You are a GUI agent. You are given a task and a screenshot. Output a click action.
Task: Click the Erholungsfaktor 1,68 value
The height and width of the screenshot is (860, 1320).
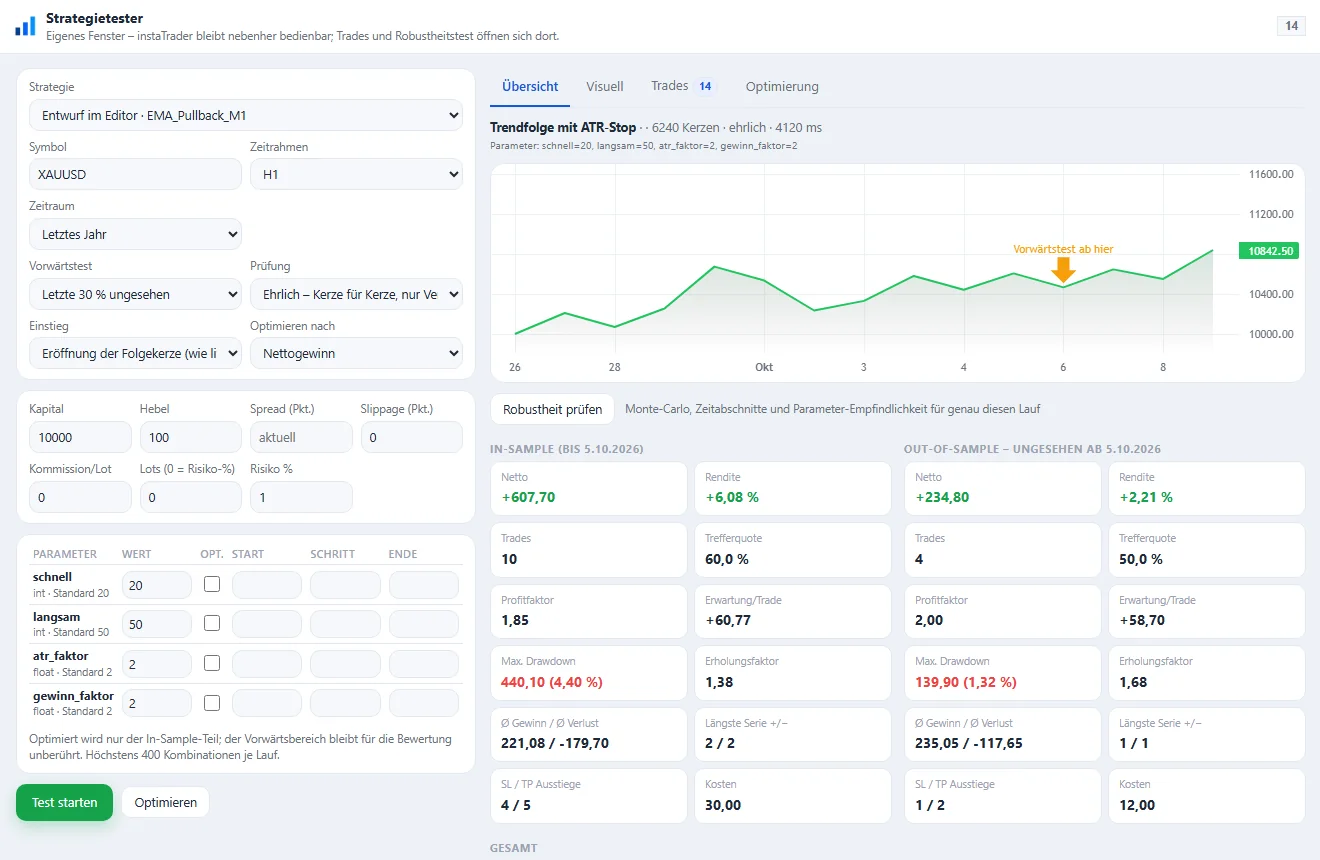point(1133,682)
